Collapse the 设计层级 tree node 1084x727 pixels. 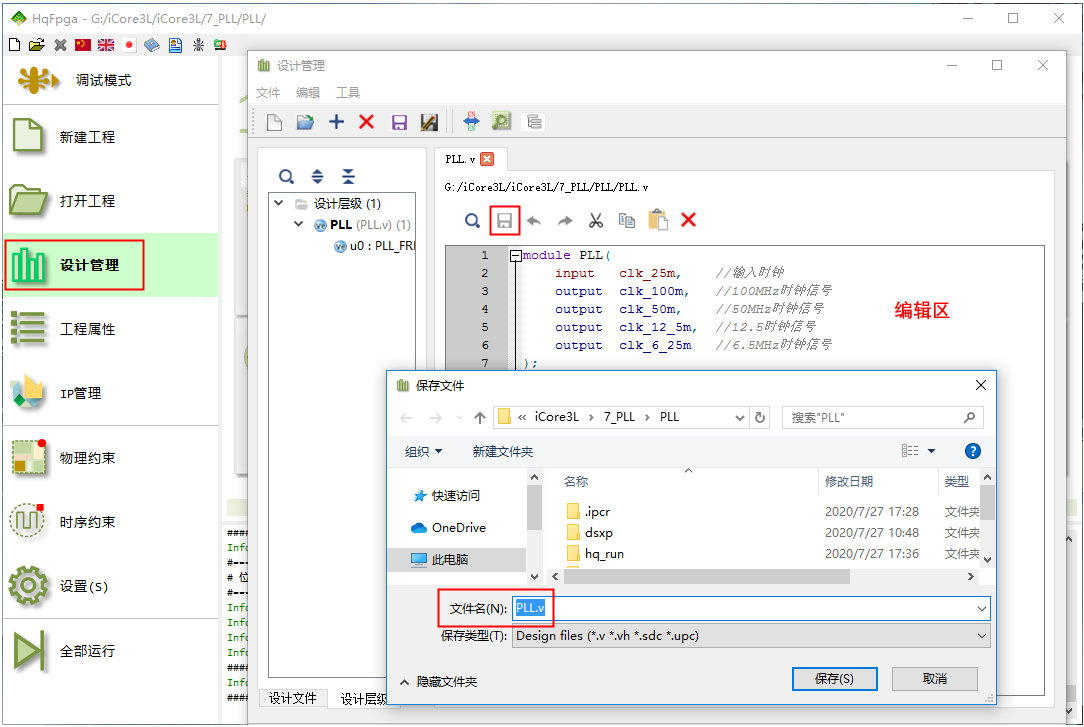(278, 203)
